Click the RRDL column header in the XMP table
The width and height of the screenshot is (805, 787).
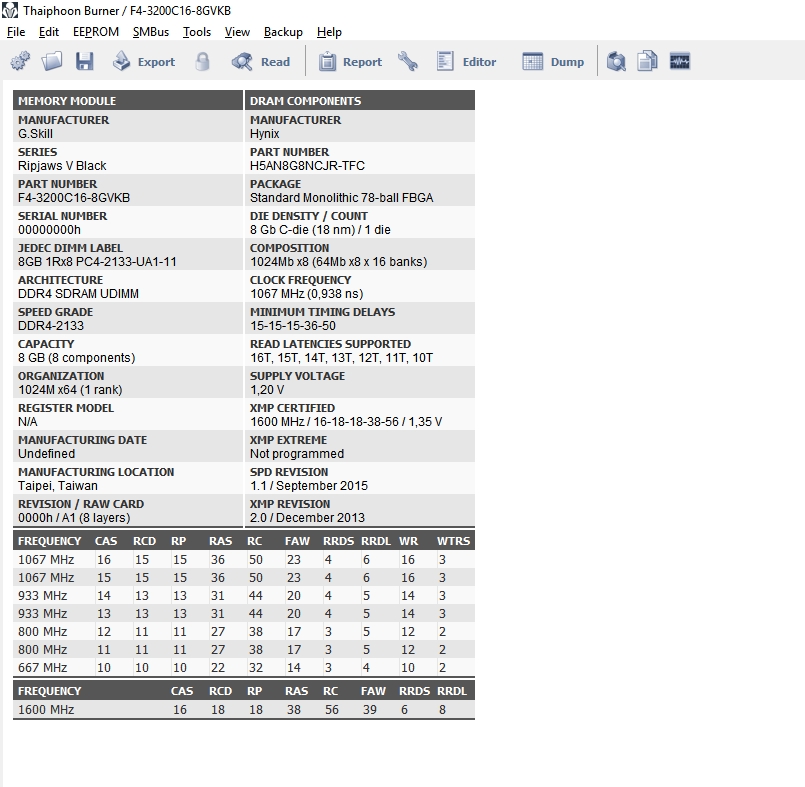click(x=452, y=691)
